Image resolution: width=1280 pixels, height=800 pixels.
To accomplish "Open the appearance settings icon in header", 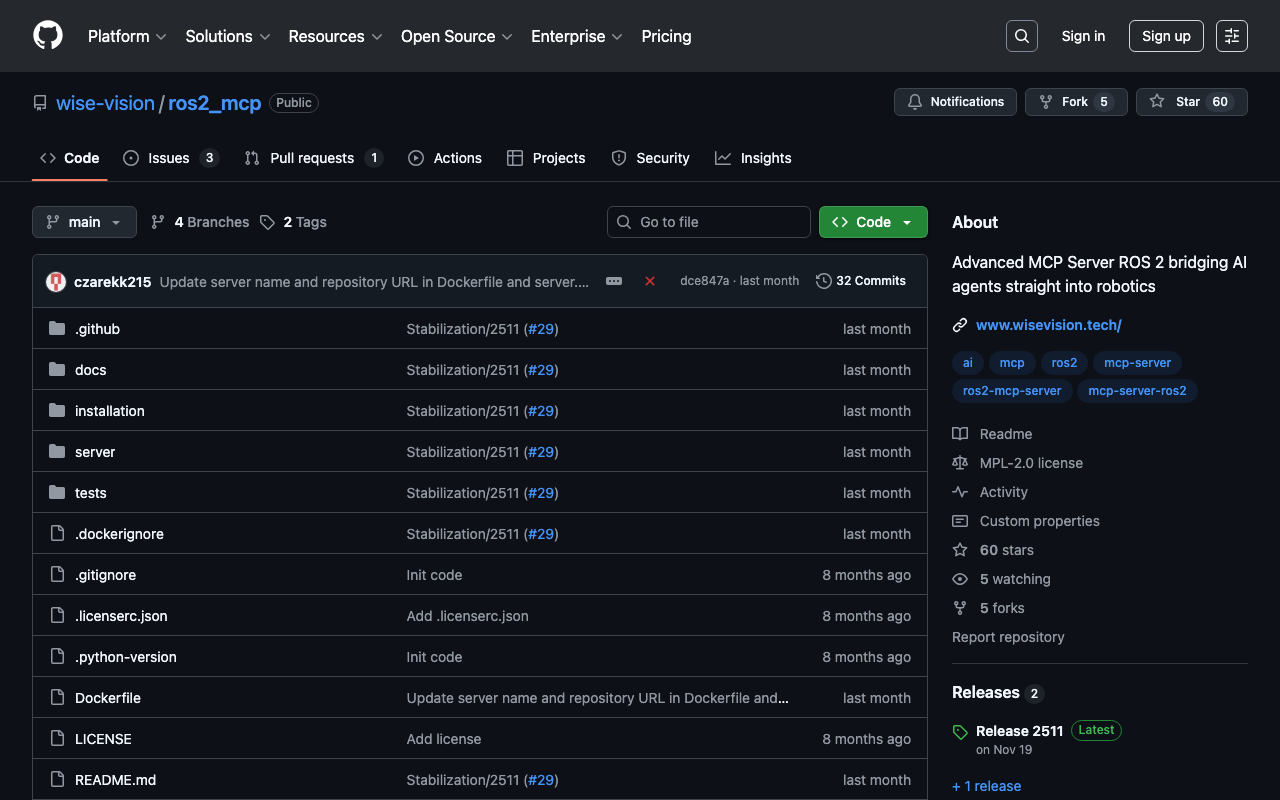I will pos(1231,36).
